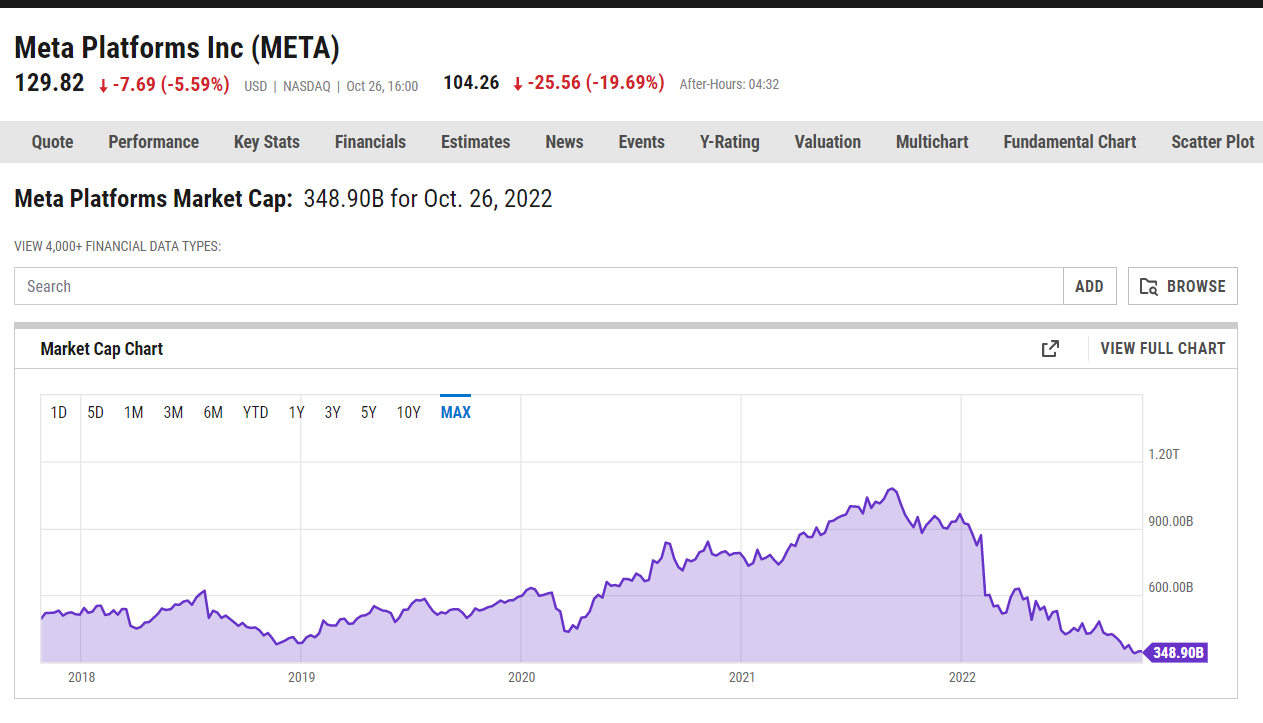
Task: Click the 2018 x-axis label
Action: [82, 677]
